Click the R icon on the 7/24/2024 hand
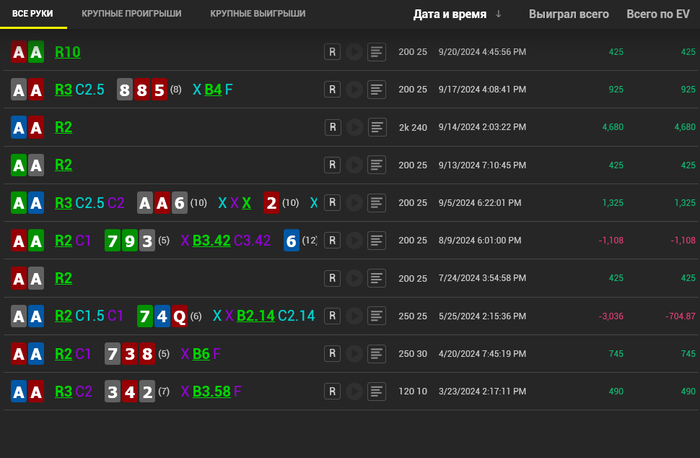 tap(332, 278)
